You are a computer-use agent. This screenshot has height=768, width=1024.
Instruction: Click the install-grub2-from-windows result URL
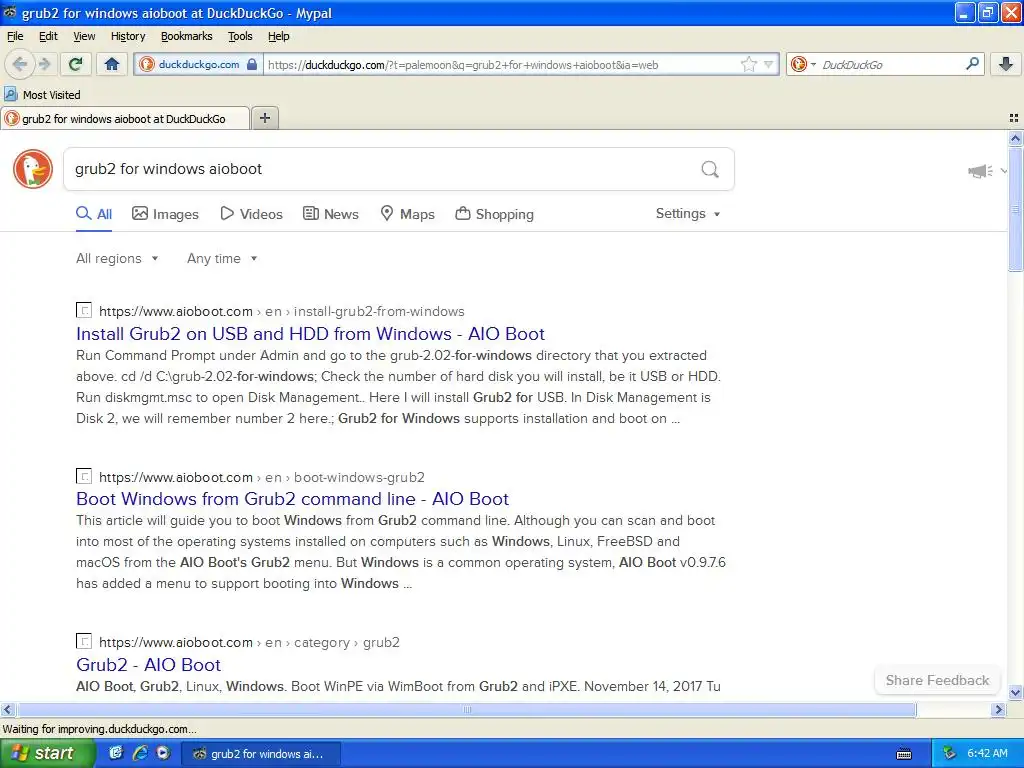click(x=281, y=312)
